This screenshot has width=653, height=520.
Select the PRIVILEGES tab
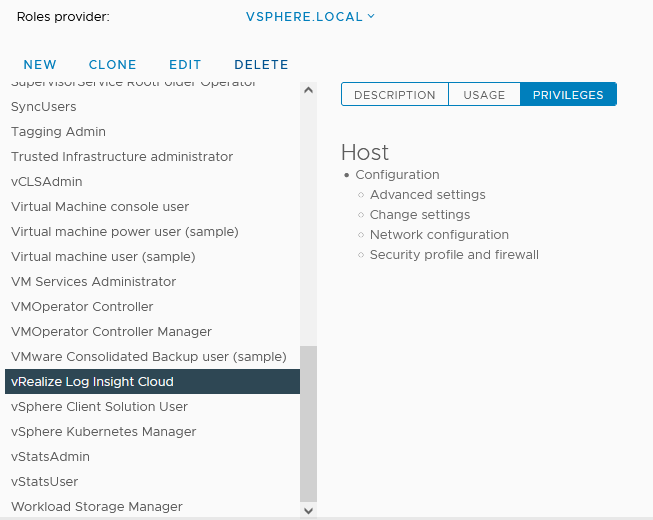568,95
